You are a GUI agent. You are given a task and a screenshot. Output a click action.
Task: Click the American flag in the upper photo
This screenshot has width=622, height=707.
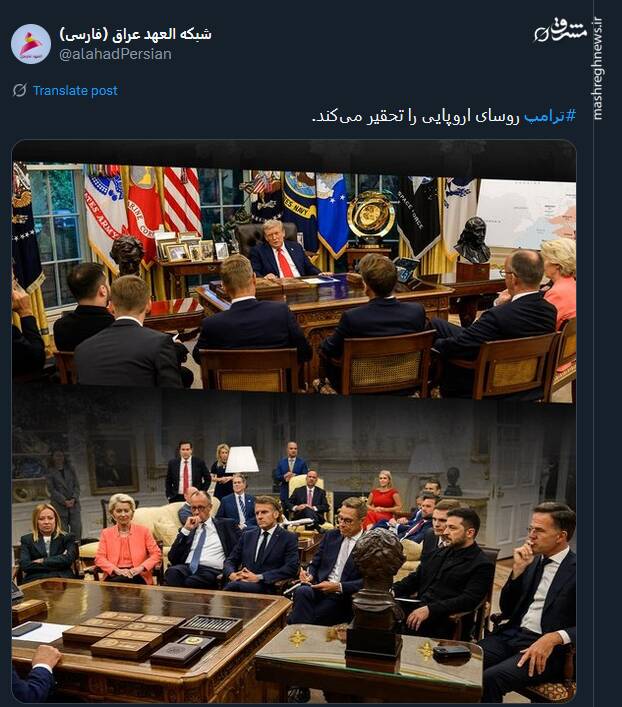tap(182, 200)
